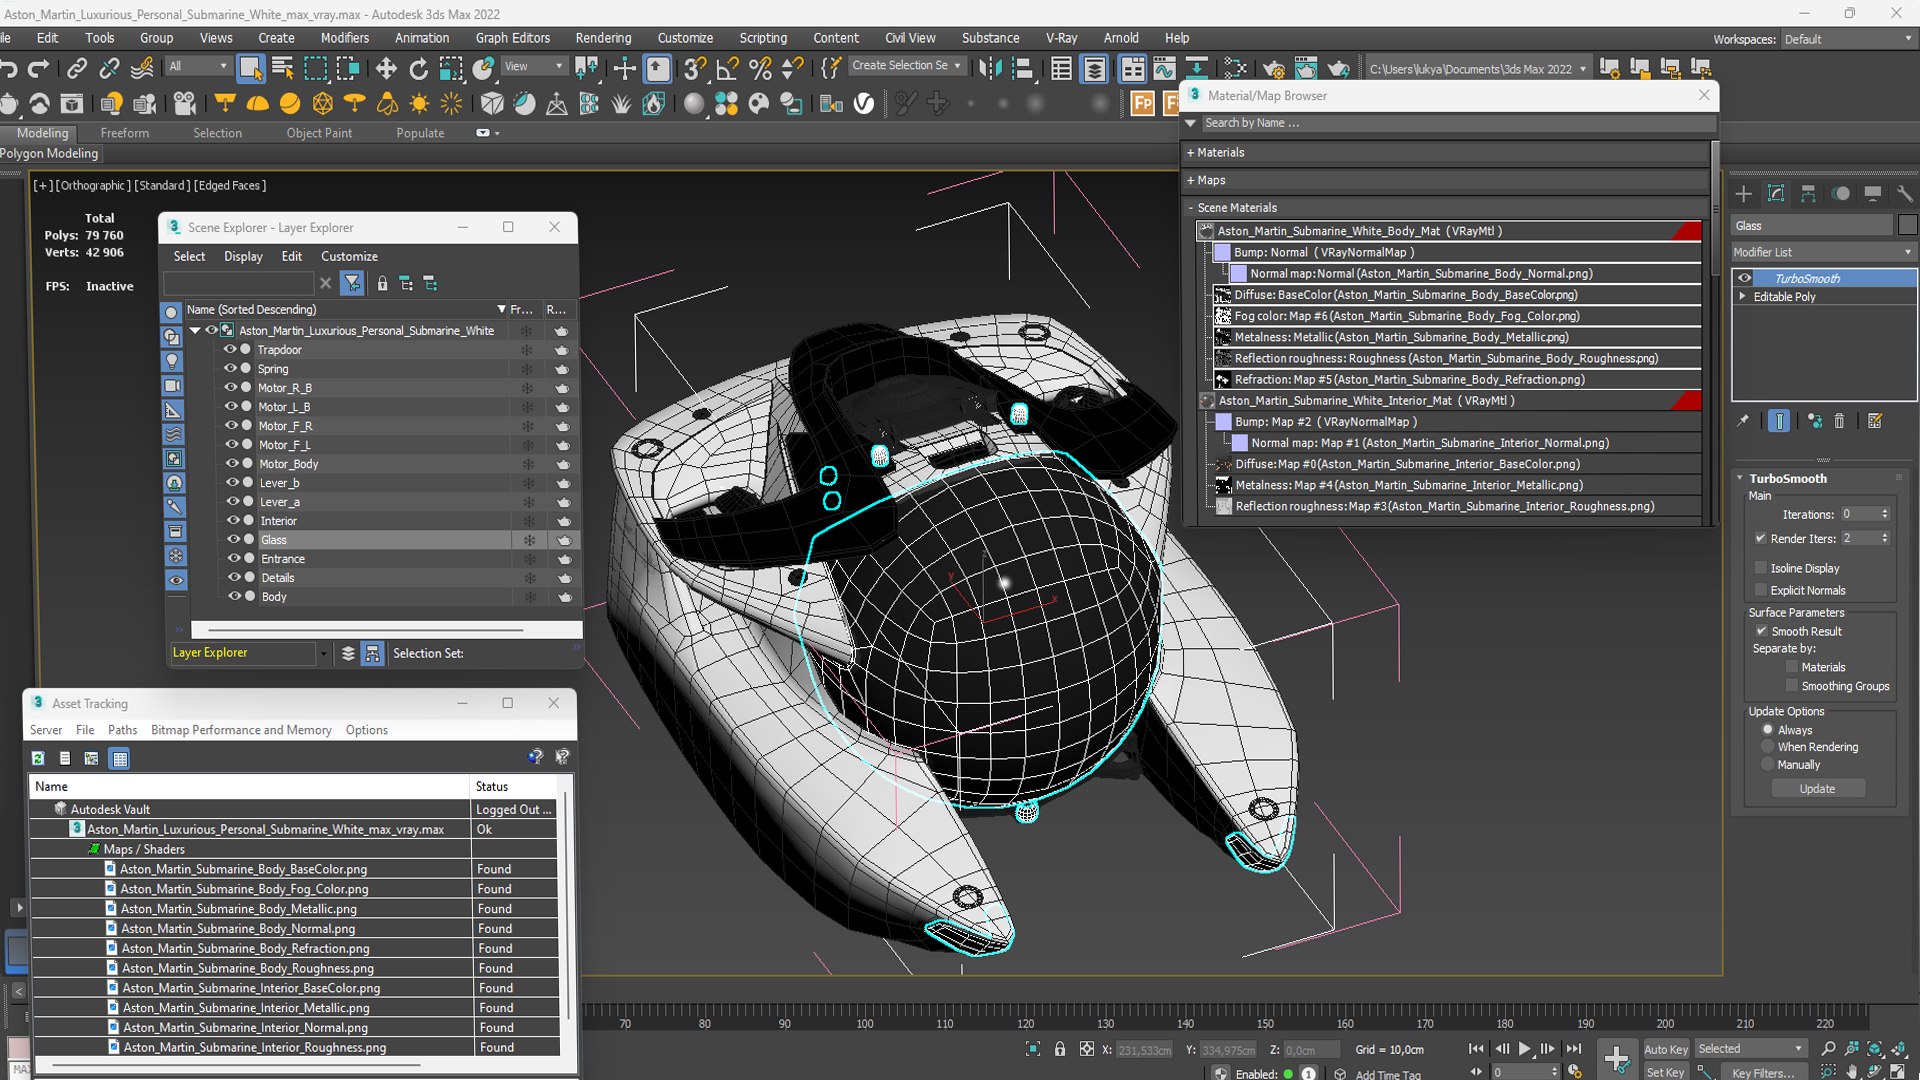1920x1080 pixels.
Task: Check Separate by Materials checkbox
Action: (x=1792, y=667)
